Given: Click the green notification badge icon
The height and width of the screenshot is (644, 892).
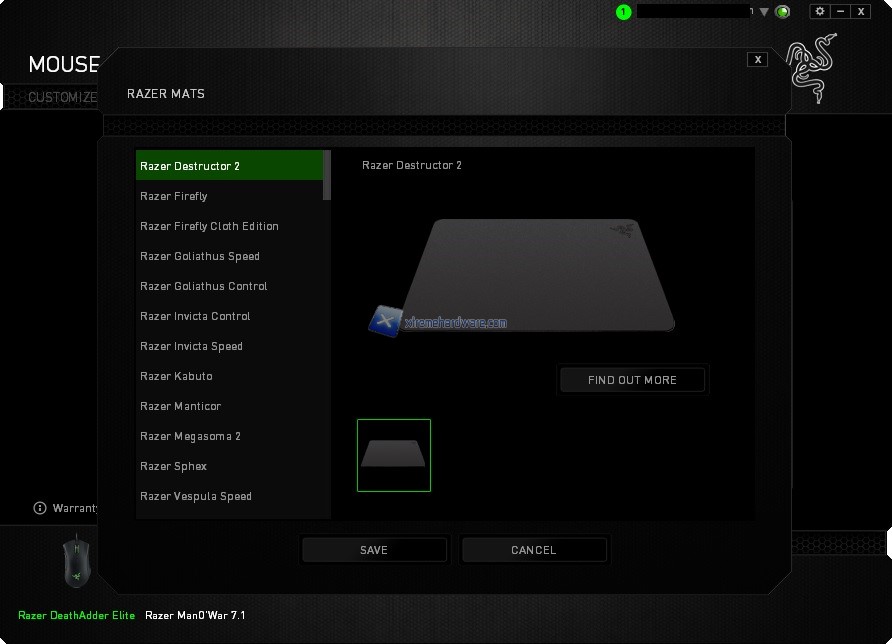Looking at the screenshot, I should click(x=624, y=12).
